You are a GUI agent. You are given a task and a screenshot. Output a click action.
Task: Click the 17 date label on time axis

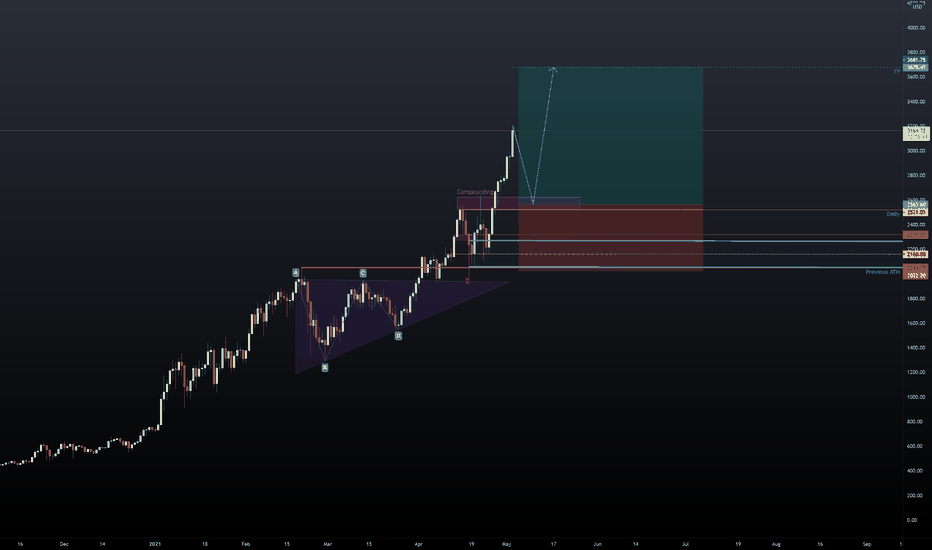tap(553, 544)
